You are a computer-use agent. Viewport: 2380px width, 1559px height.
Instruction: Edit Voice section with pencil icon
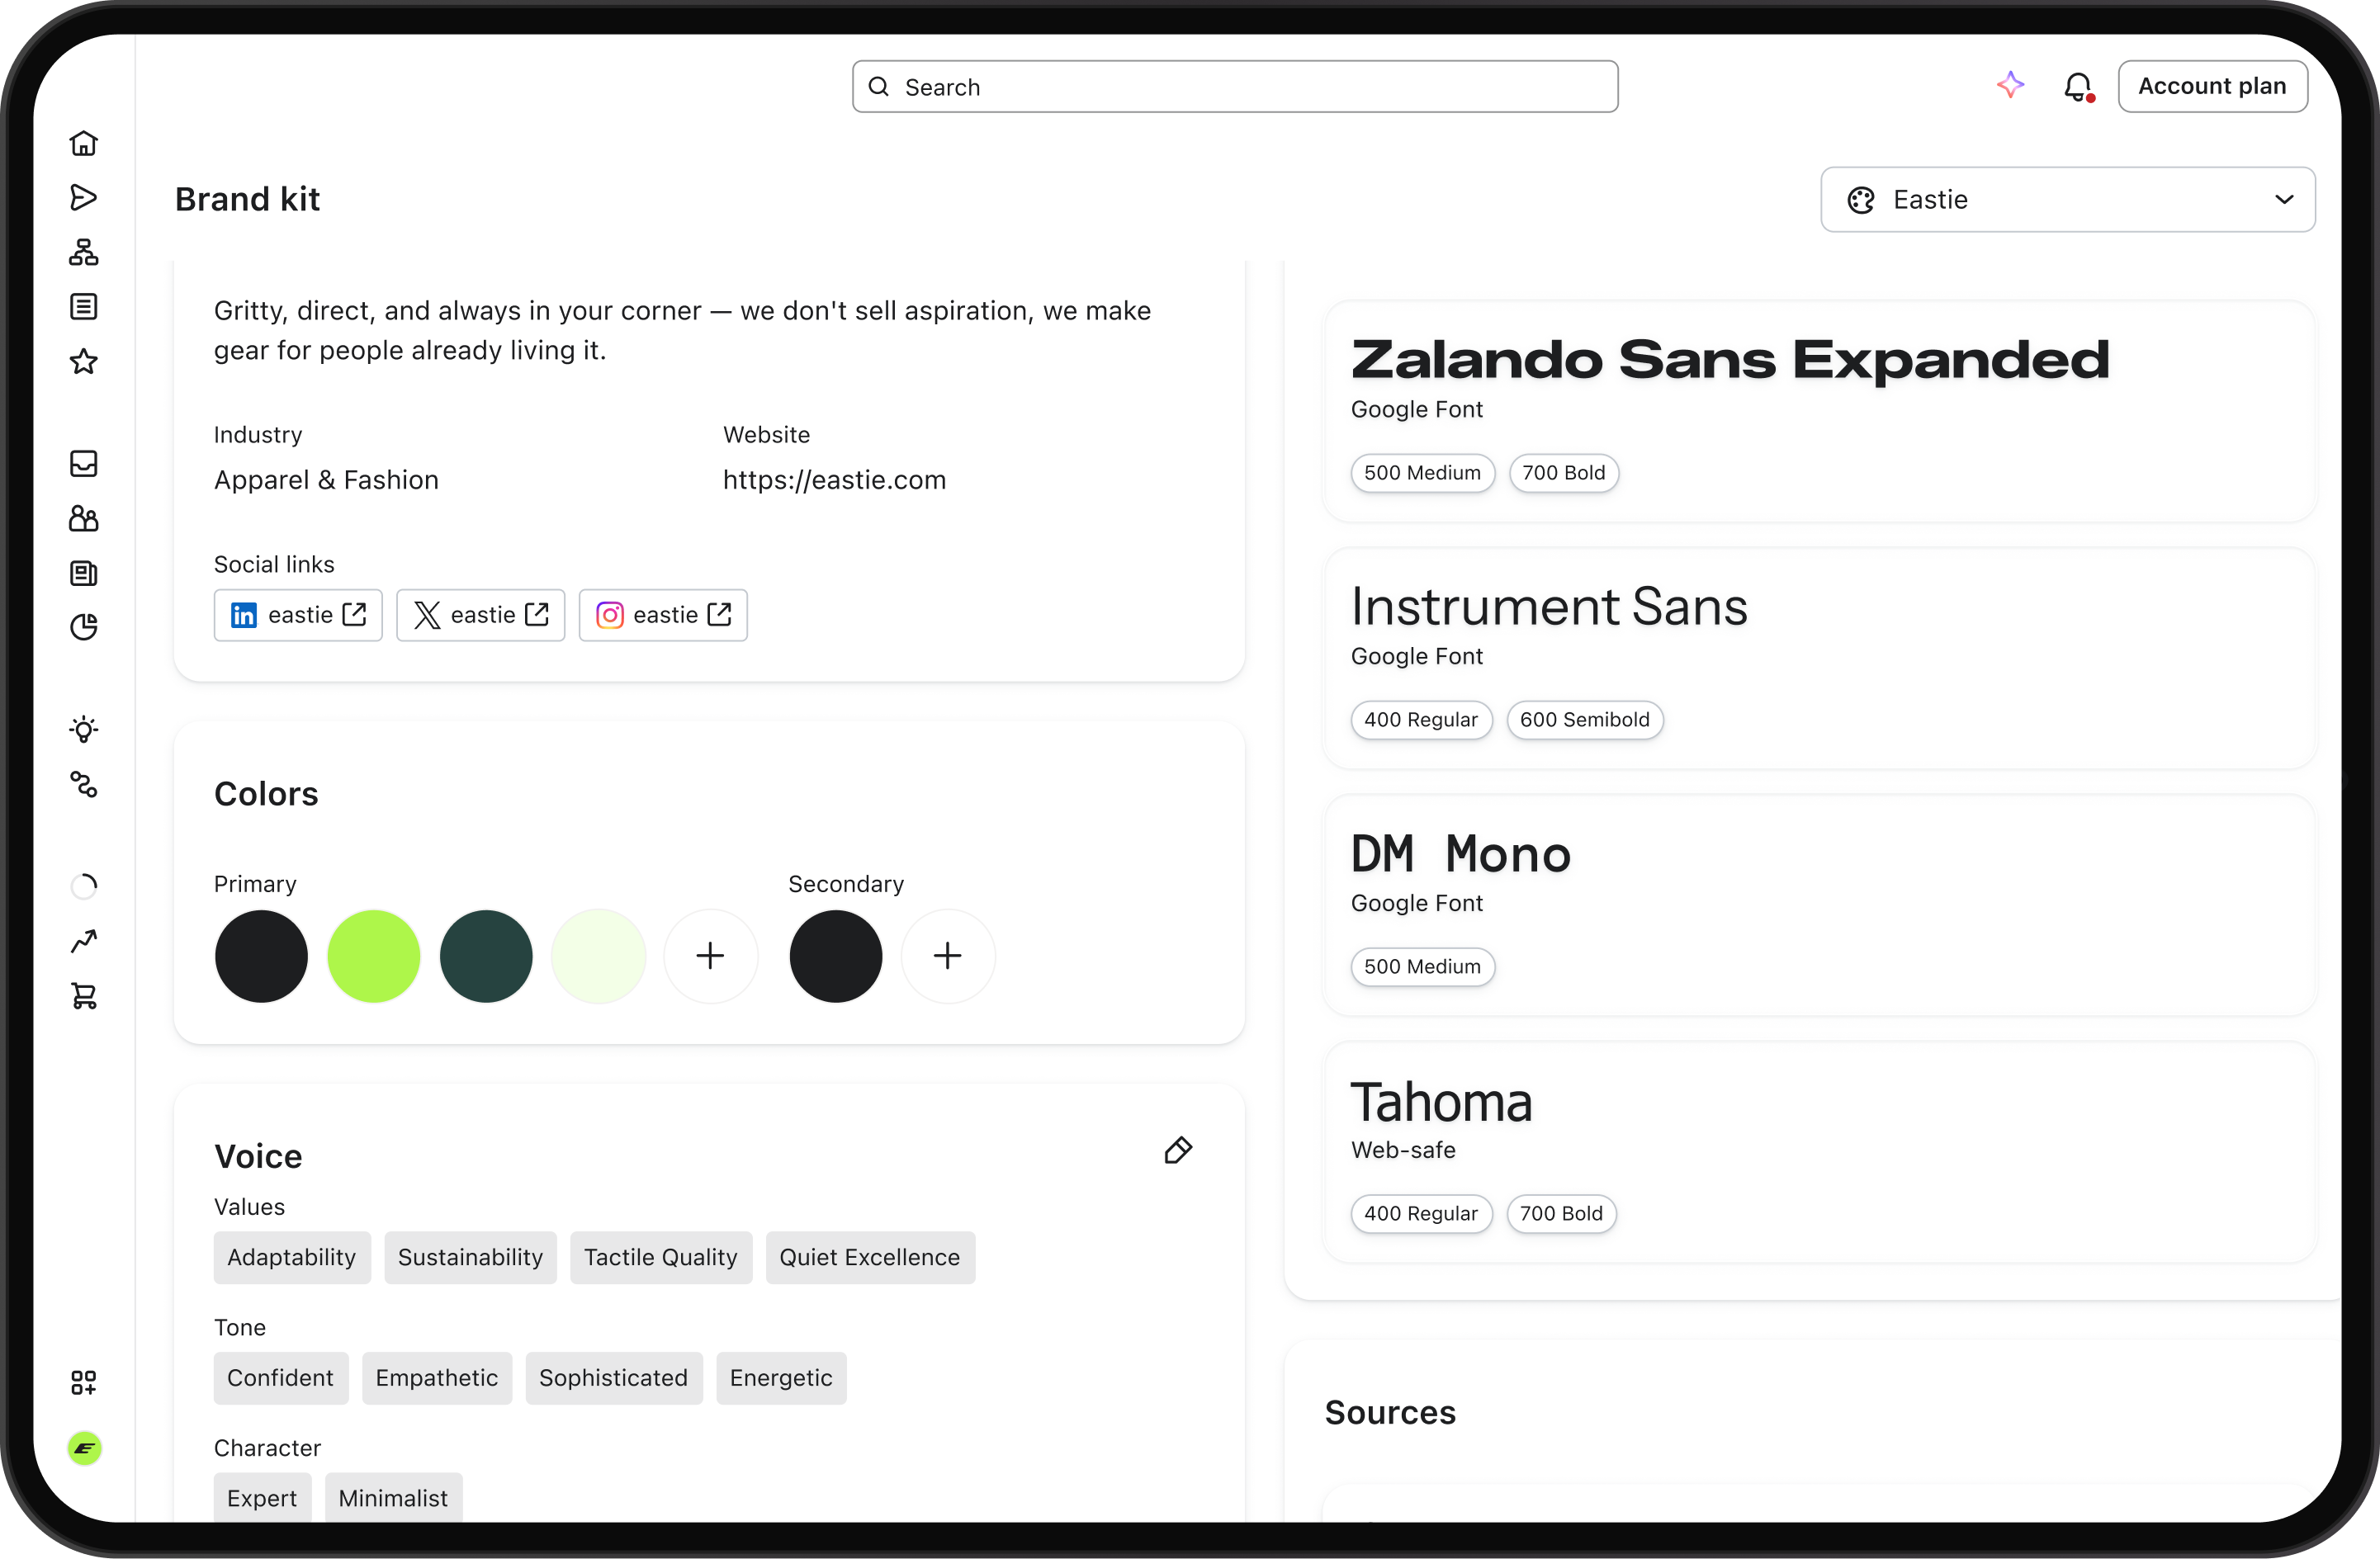[x=1178, y=1150]
